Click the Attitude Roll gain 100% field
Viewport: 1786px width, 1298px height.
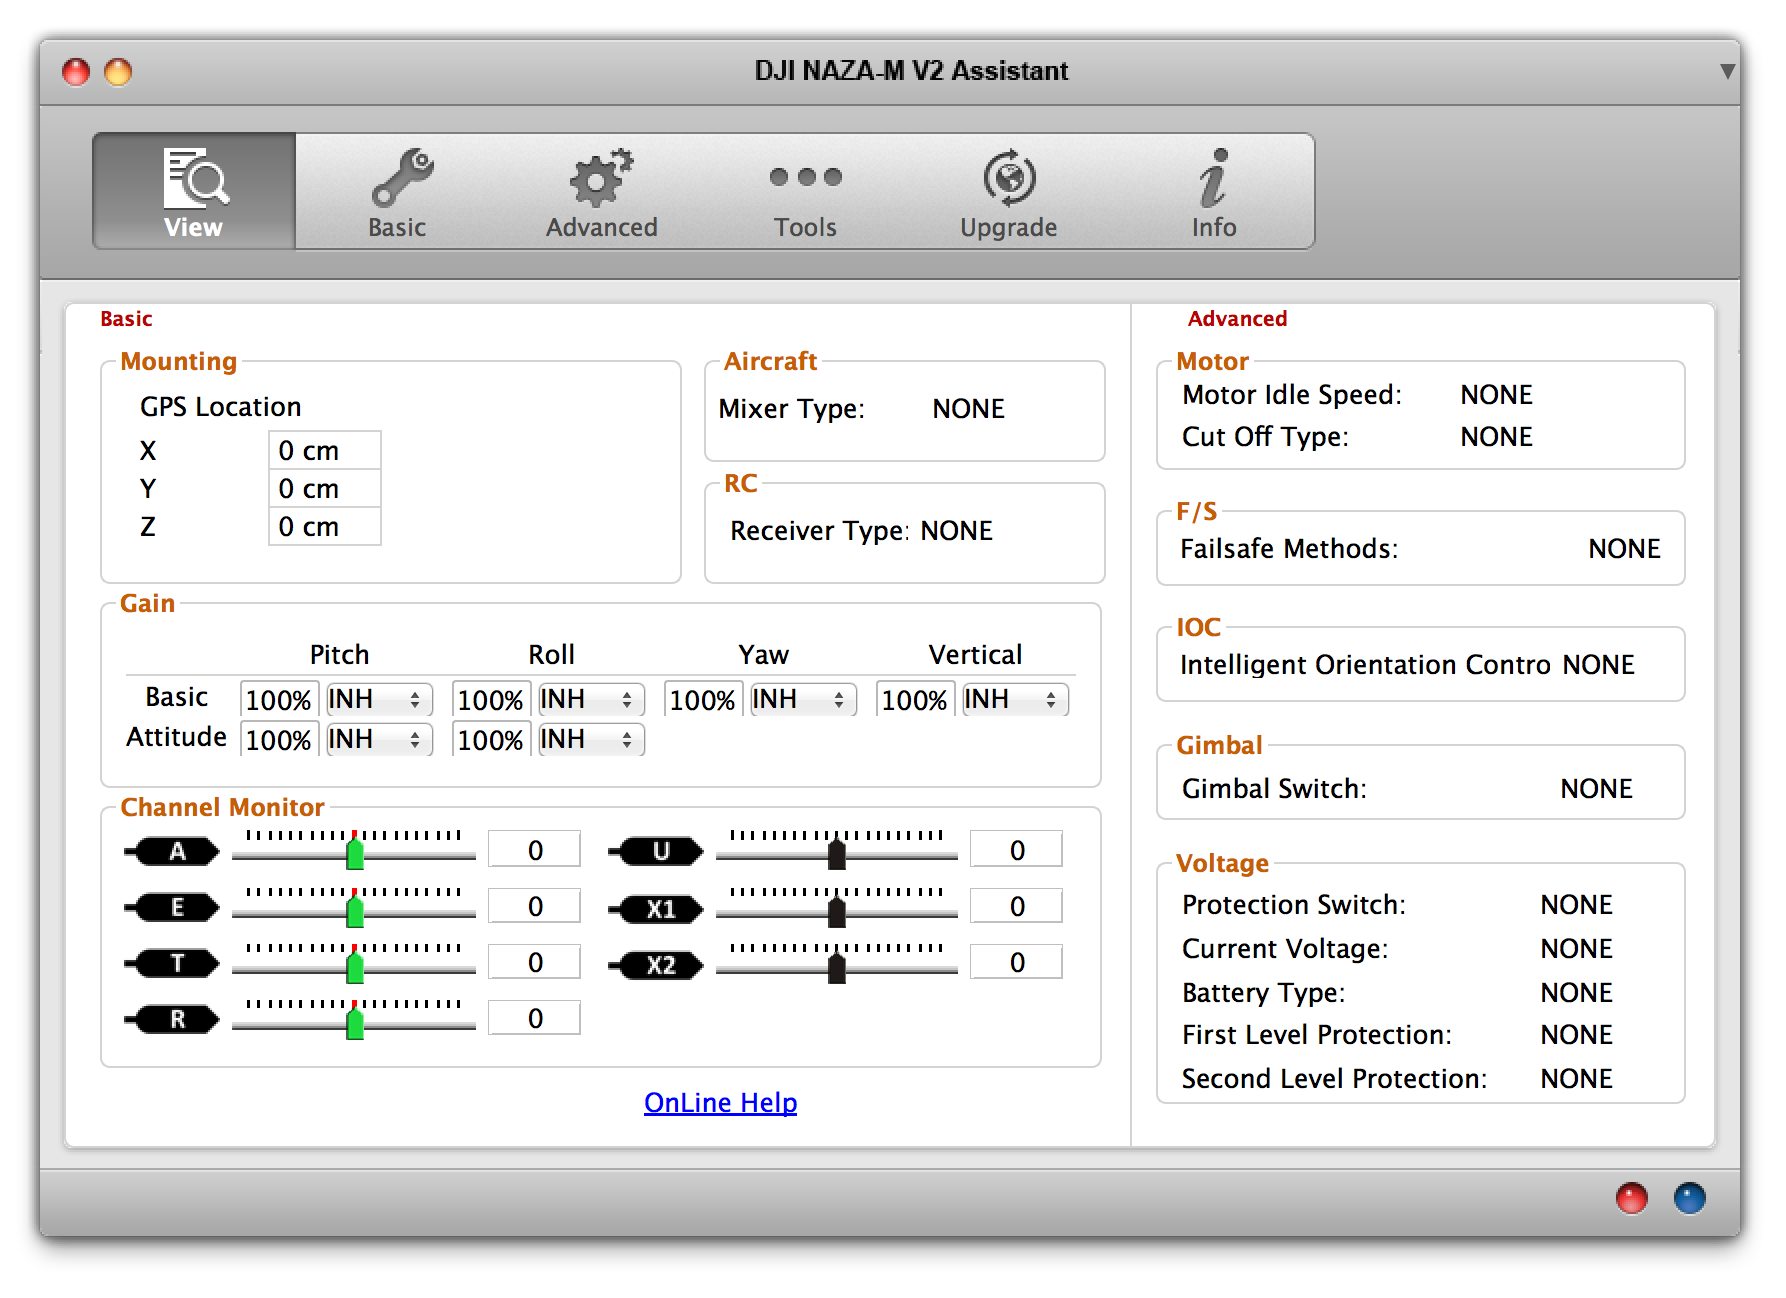(491, 739)
